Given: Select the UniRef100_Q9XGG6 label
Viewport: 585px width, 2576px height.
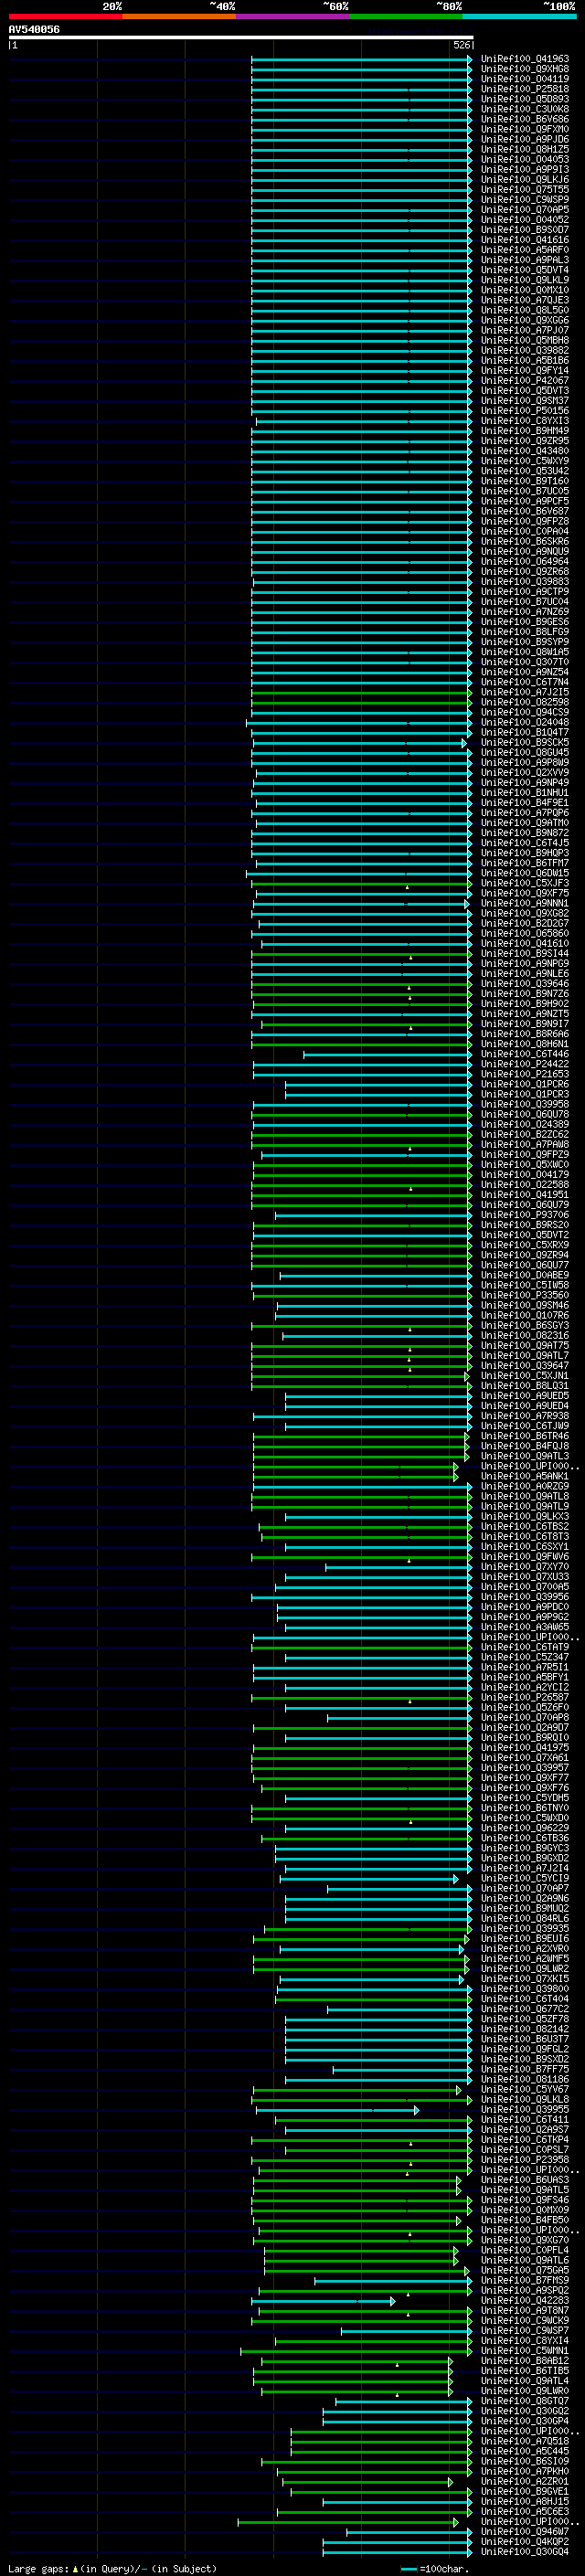Looking at the screenshot, I should (525, 320).
